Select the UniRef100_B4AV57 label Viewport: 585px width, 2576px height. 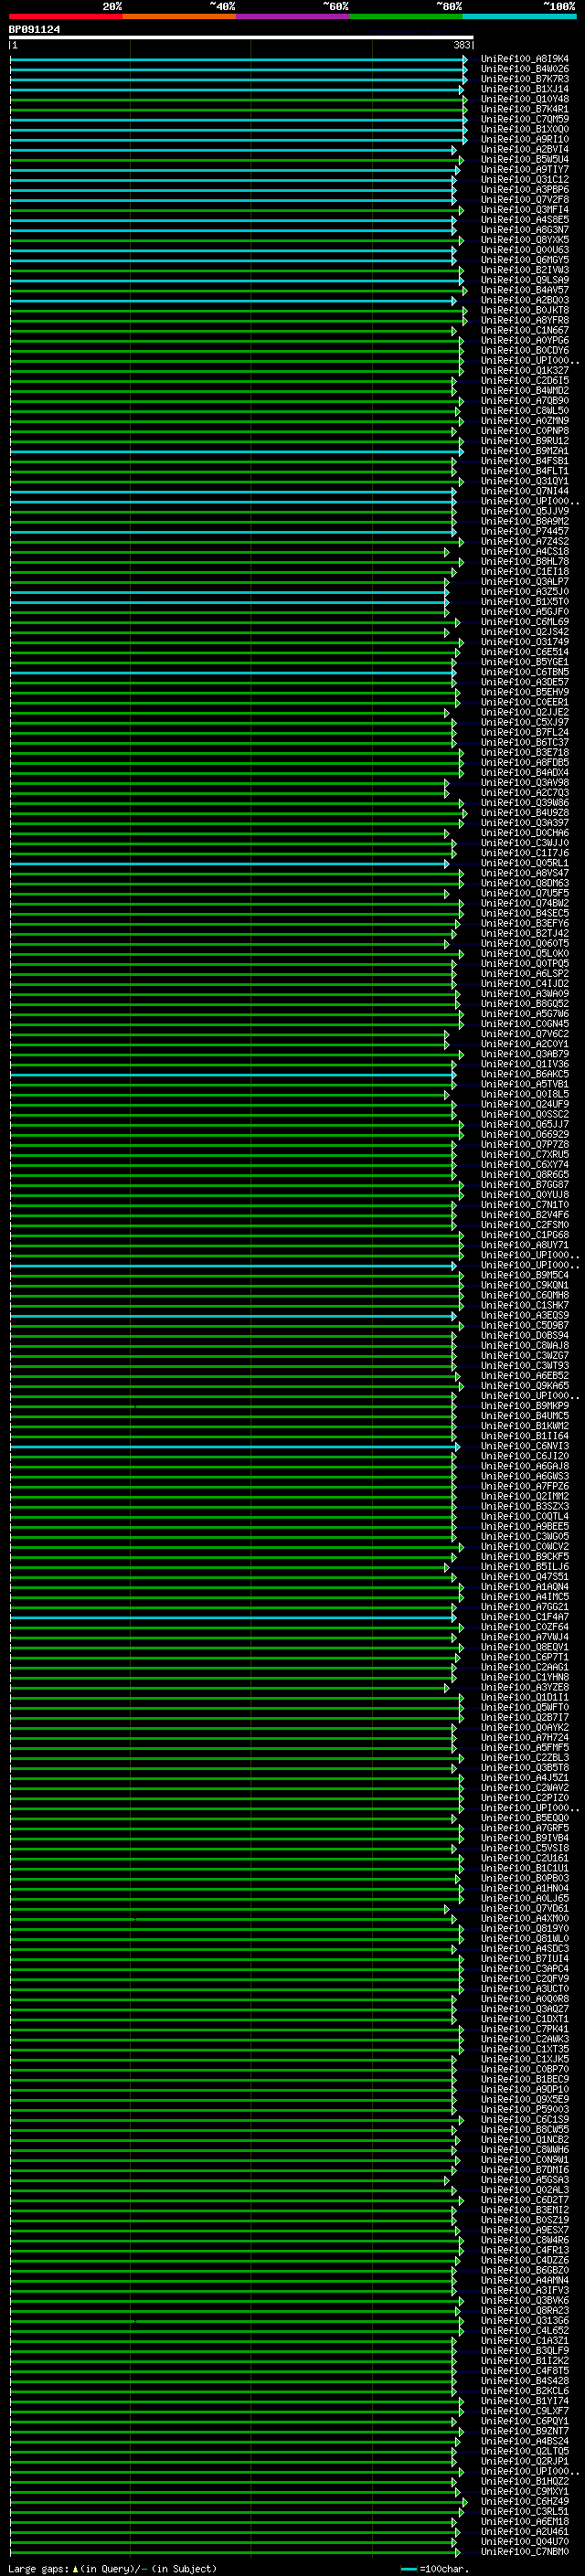coord(525,290)
